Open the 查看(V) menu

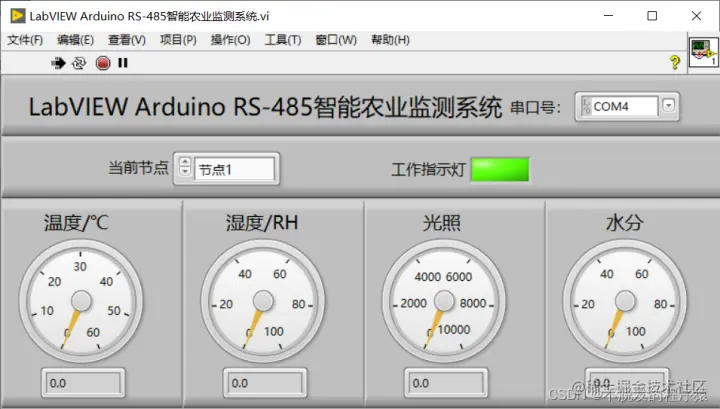(x=127, y=40)
